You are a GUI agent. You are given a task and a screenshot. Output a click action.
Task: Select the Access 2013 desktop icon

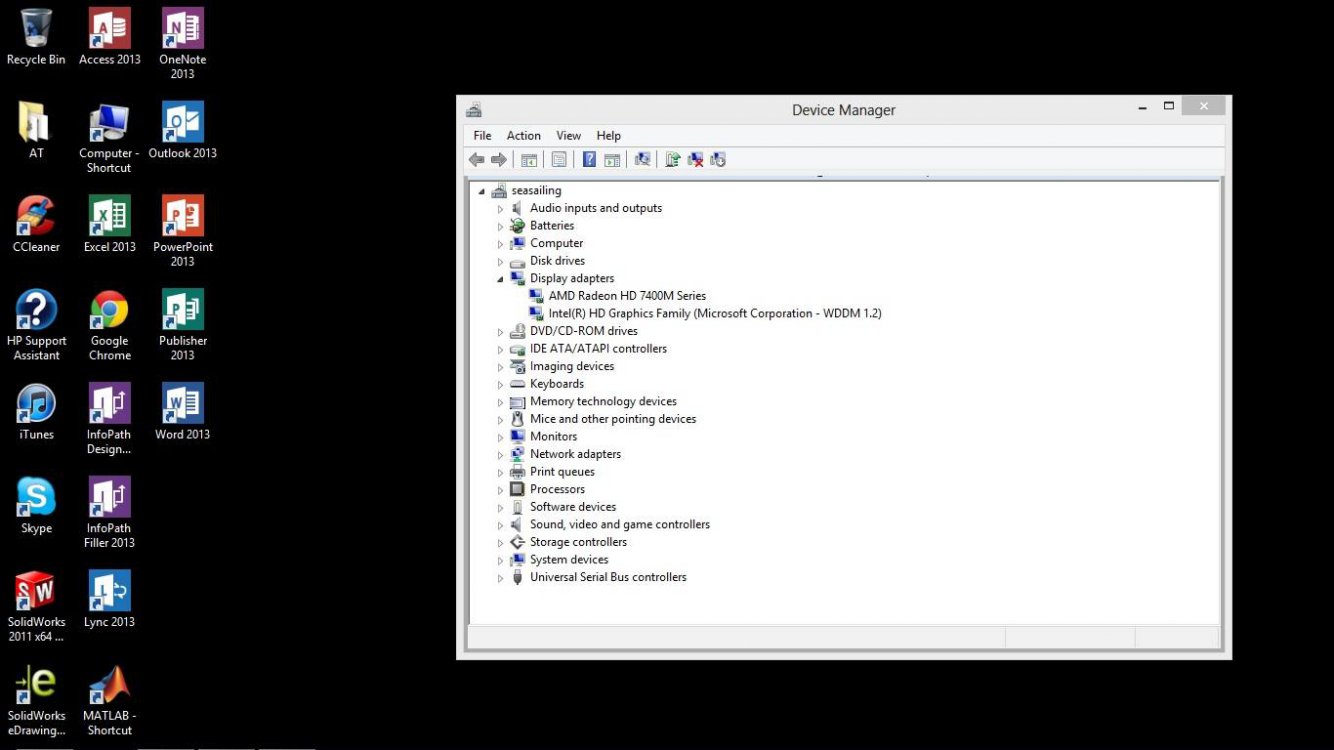[109, 37]
